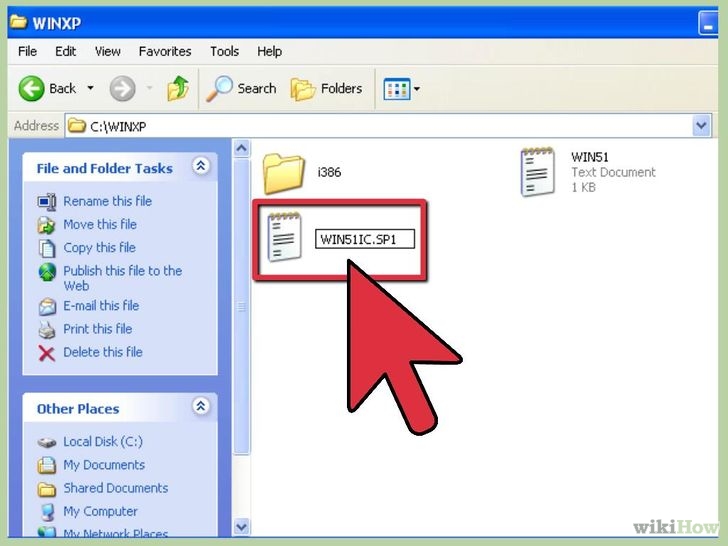
Task: Open the Views dropdown arrow
Action: click(x=417, y=88)
